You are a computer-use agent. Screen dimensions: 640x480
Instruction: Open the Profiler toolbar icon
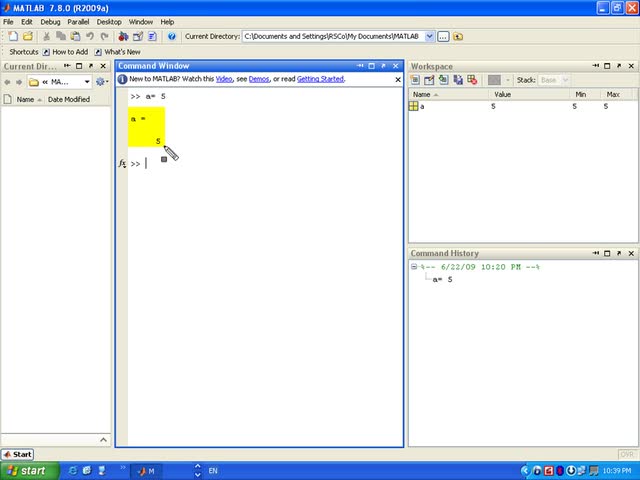[152, 36]
